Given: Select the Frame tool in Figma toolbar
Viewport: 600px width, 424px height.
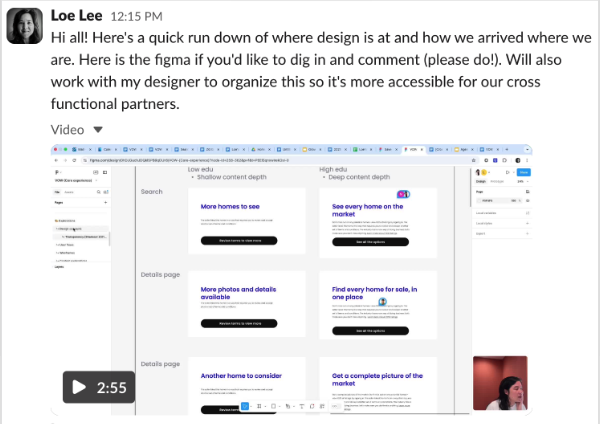Looking at the screenshot, I should [259, 406].
